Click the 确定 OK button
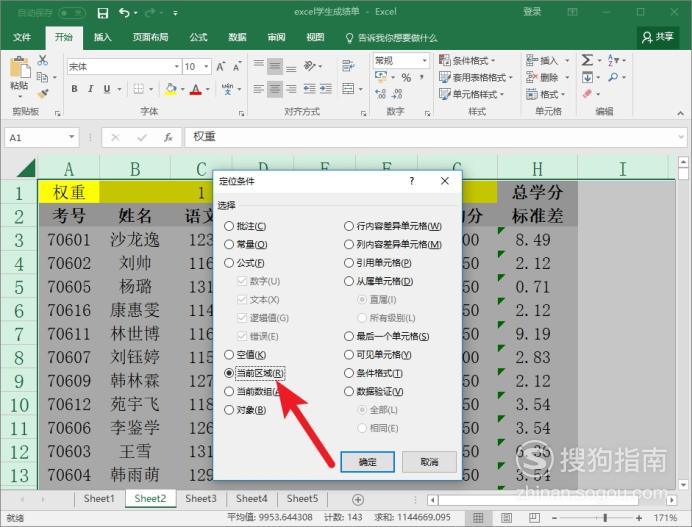This screenshot has width=692, height=527. click(x=367, y=462)
